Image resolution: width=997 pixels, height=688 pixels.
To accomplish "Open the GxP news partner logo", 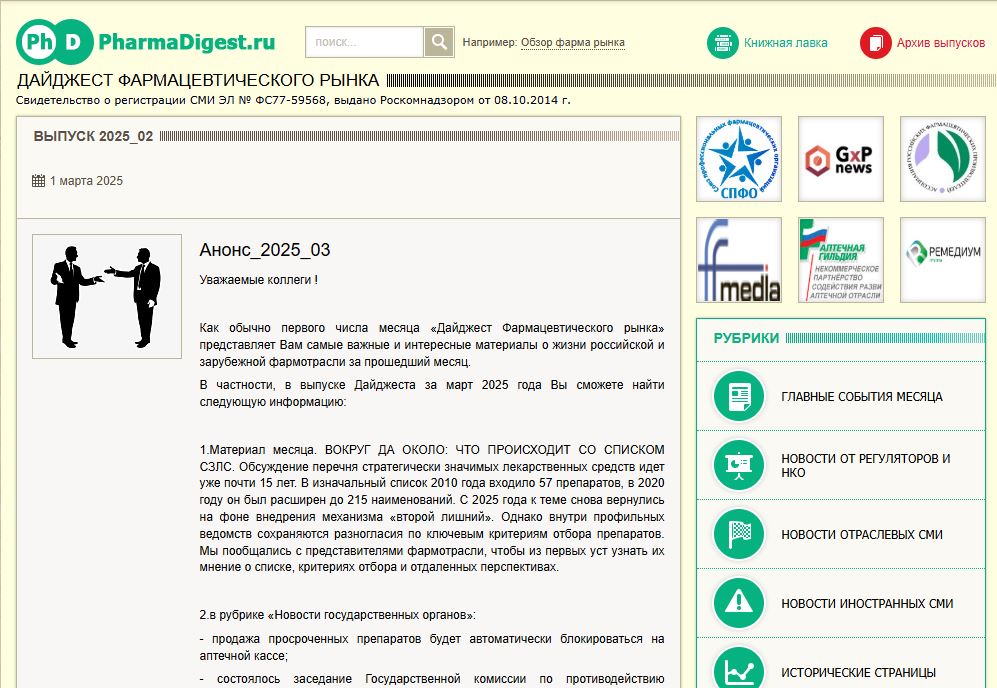I will click(840, 159).
